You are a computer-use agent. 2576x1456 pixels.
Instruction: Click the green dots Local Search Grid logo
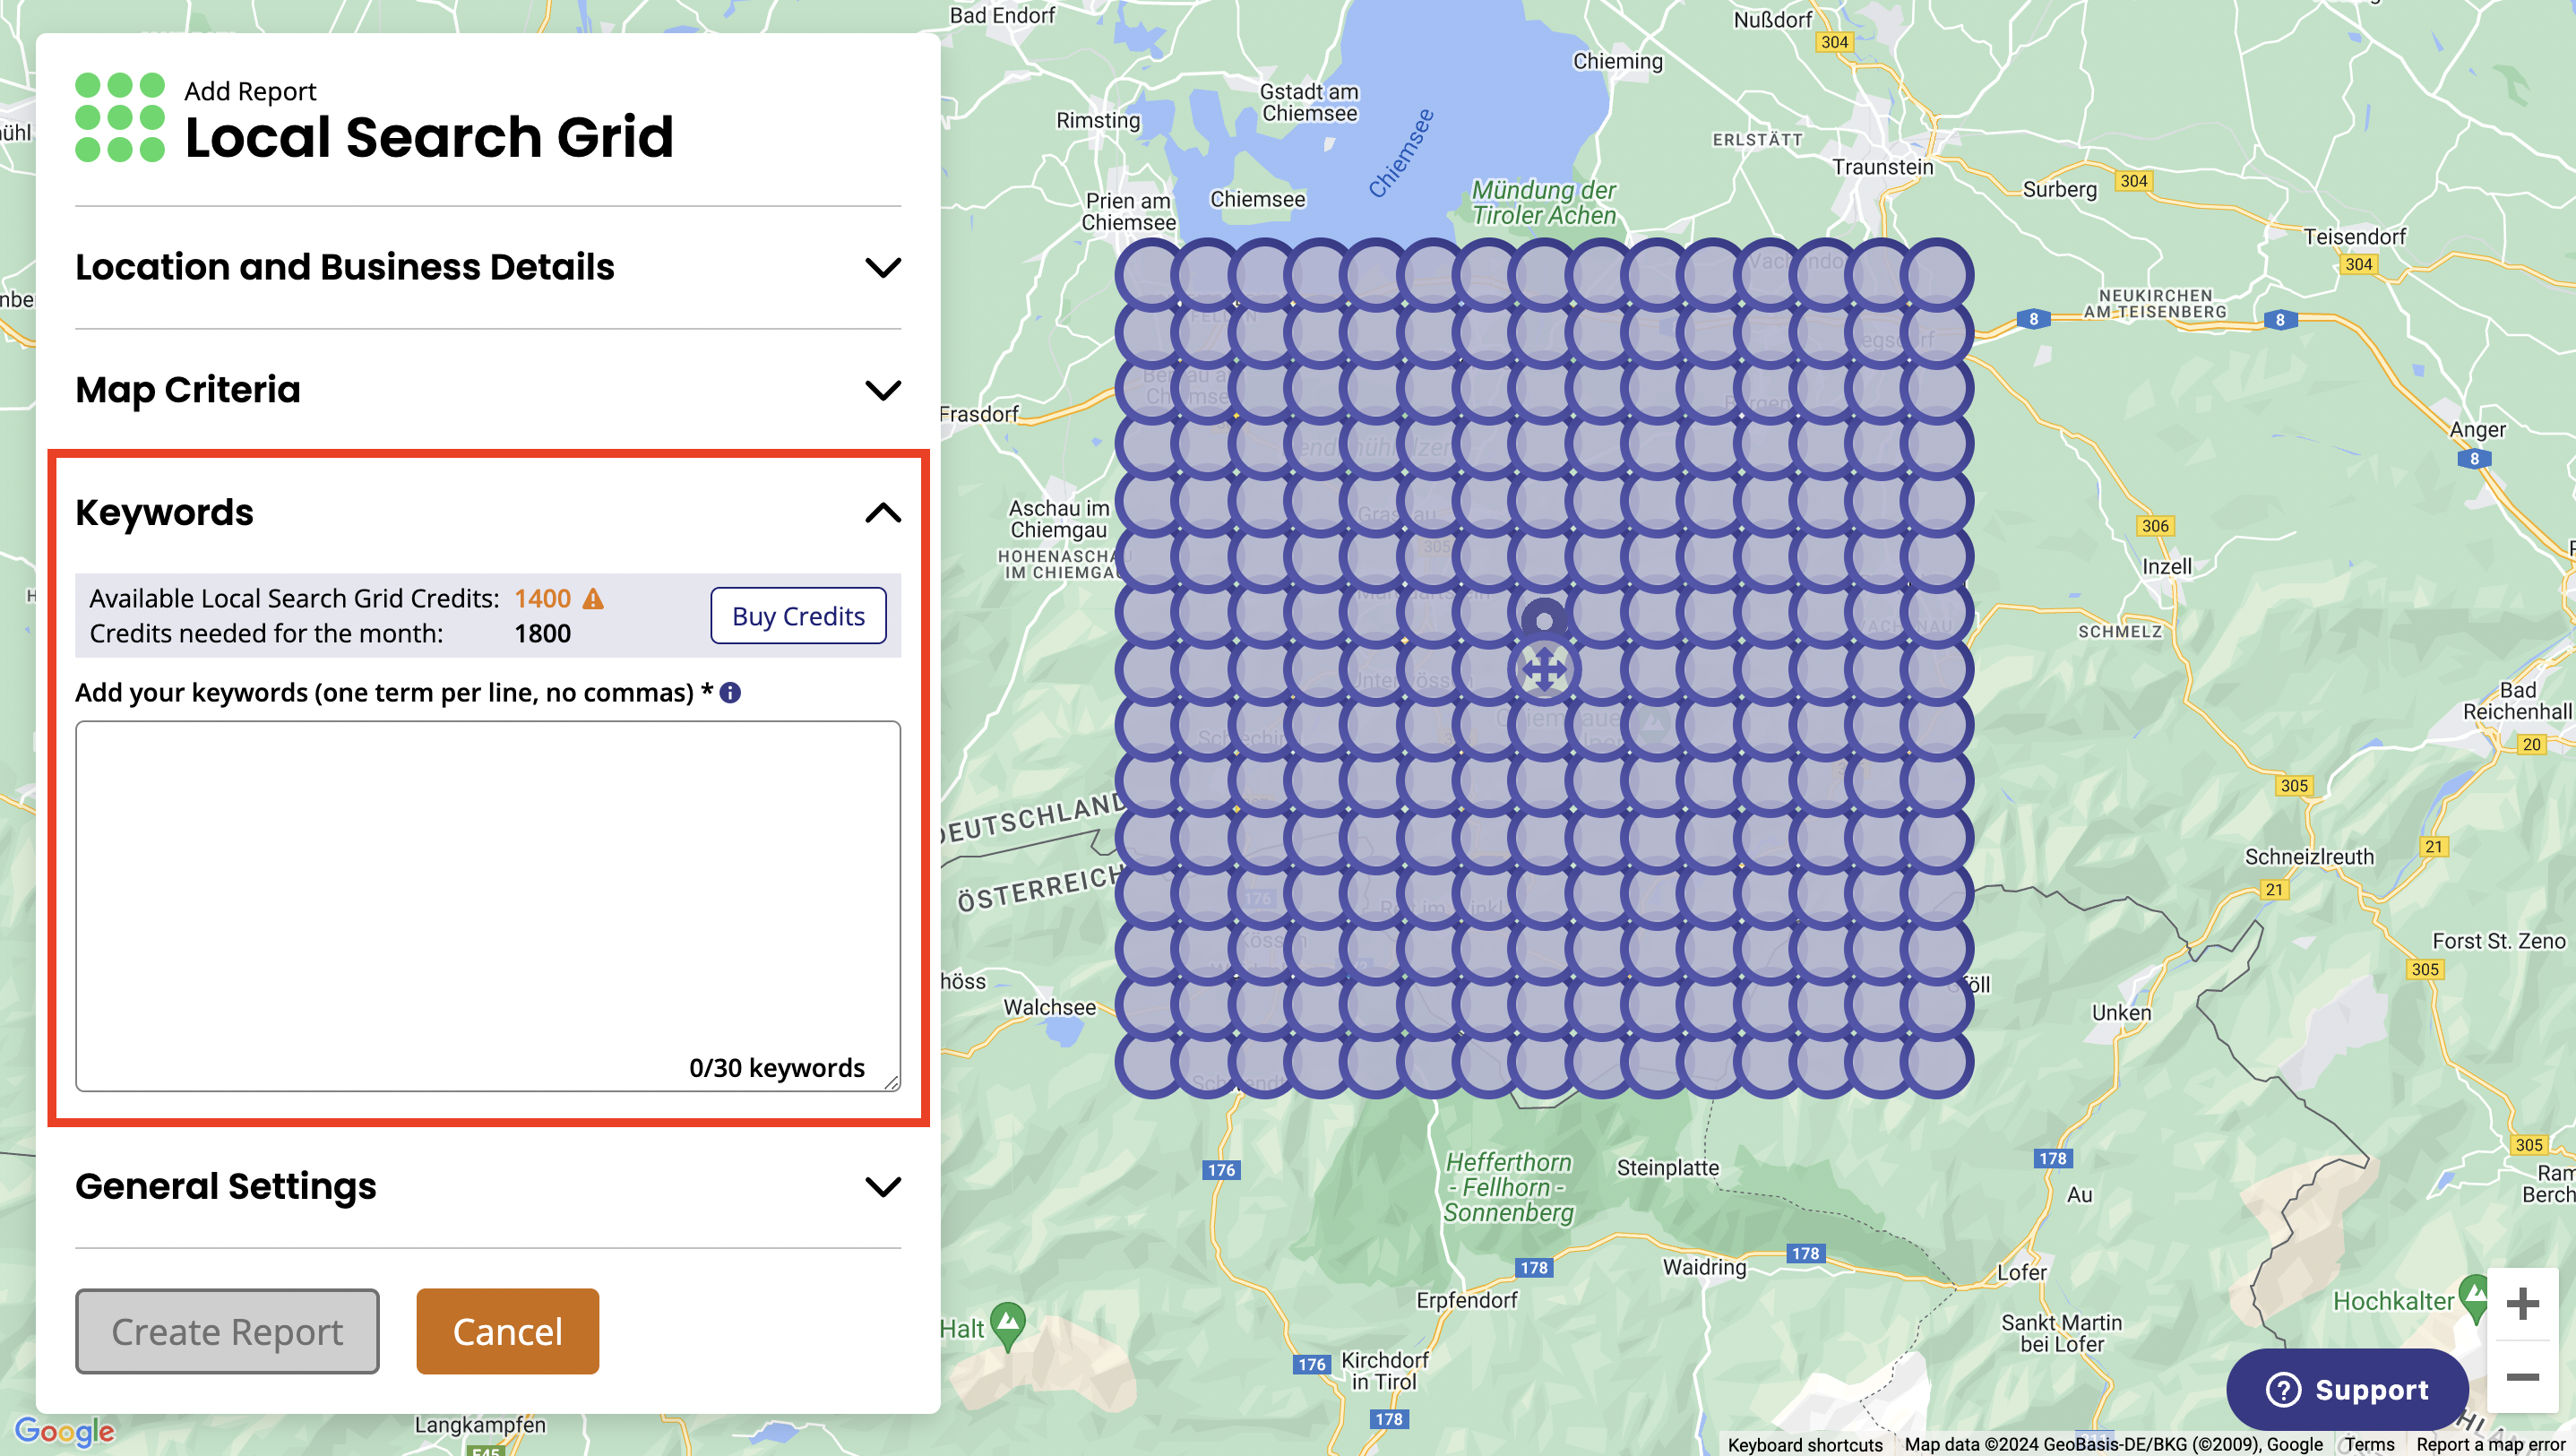(120, 117)
